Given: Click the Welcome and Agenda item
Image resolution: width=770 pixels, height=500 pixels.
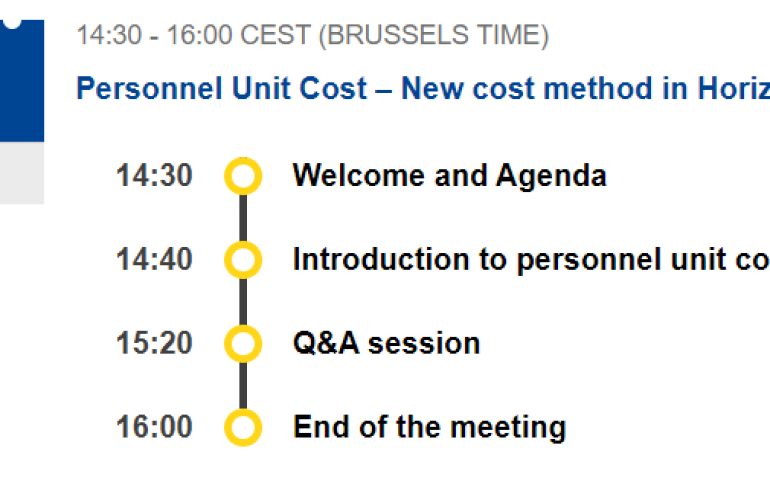Looking at the screenshot, I should [x=449, y=176].
